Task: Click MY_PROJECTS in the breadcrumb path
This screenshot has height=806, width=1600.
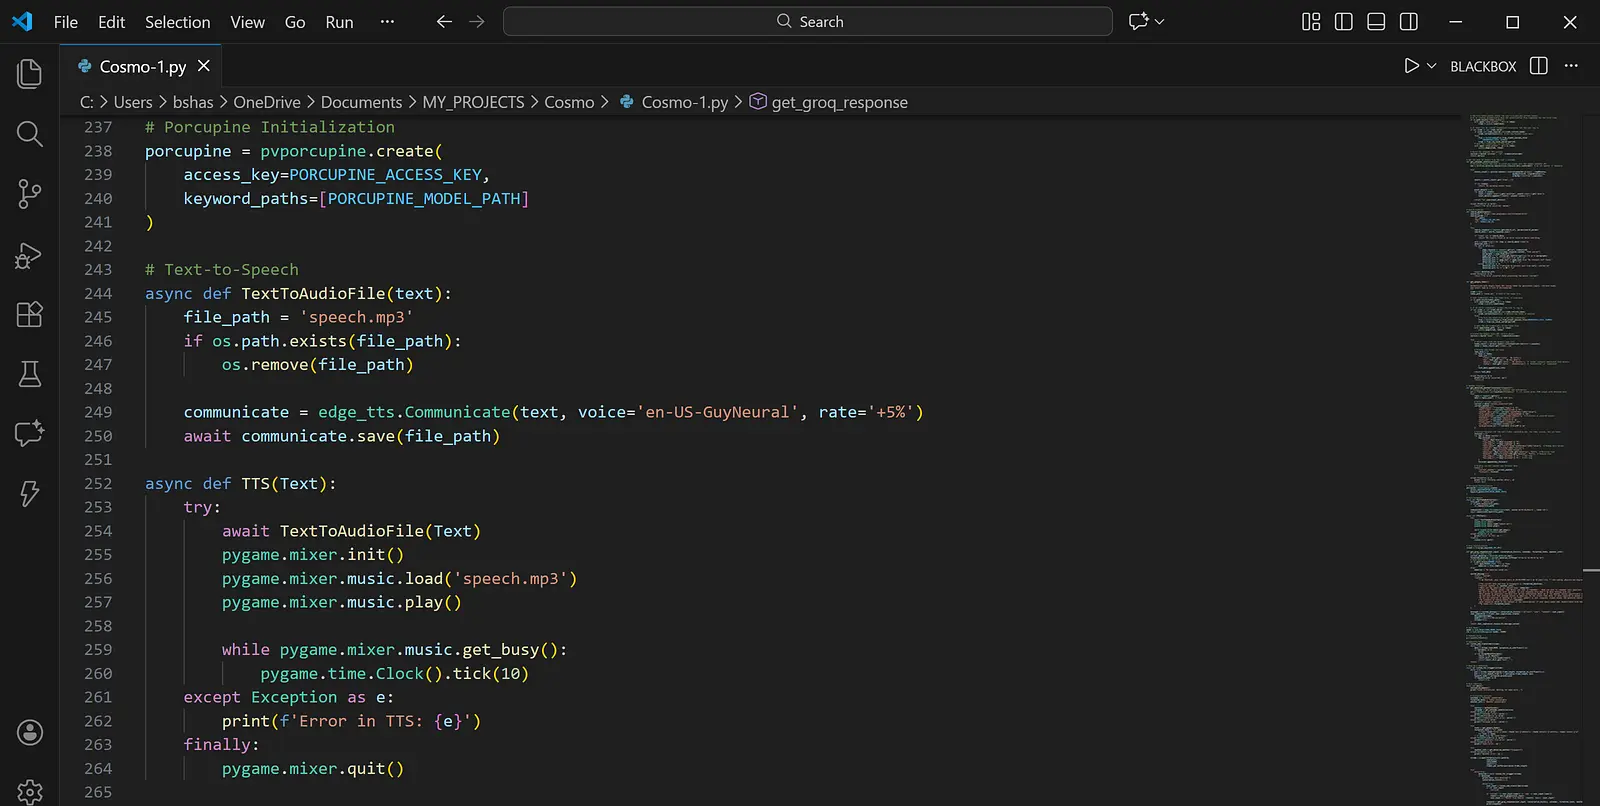Action: click(x=473, y=102)
